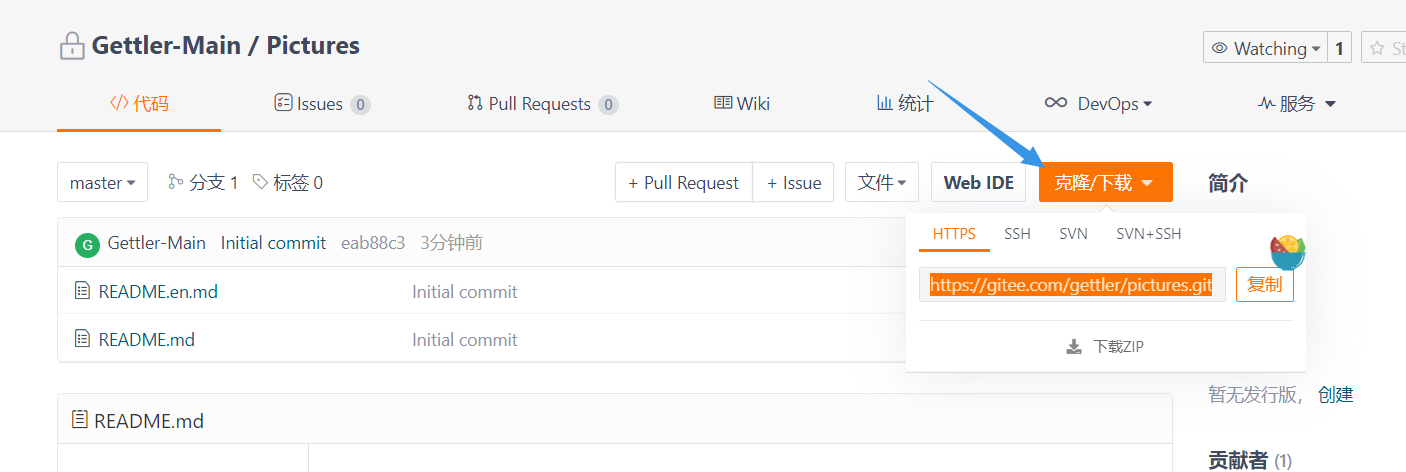Click the tag icon beside 标签 0
Screen dimensions: 1406x472
tap(260, 182)
